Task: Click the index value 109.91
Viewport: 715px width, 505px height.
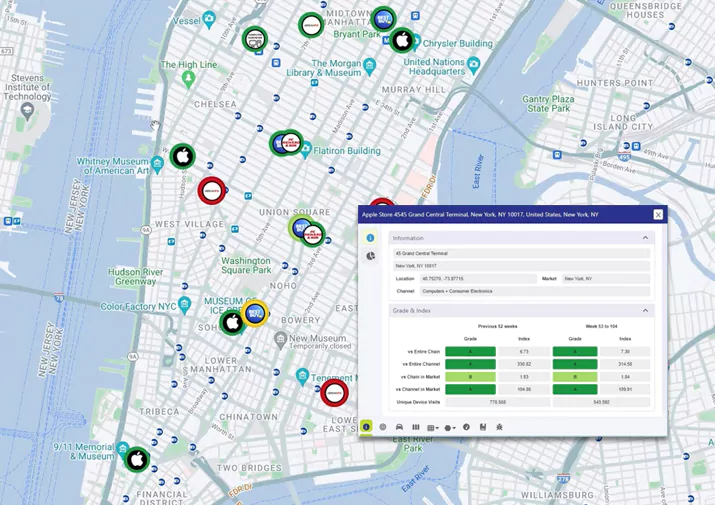Action: tap(625, 390)
